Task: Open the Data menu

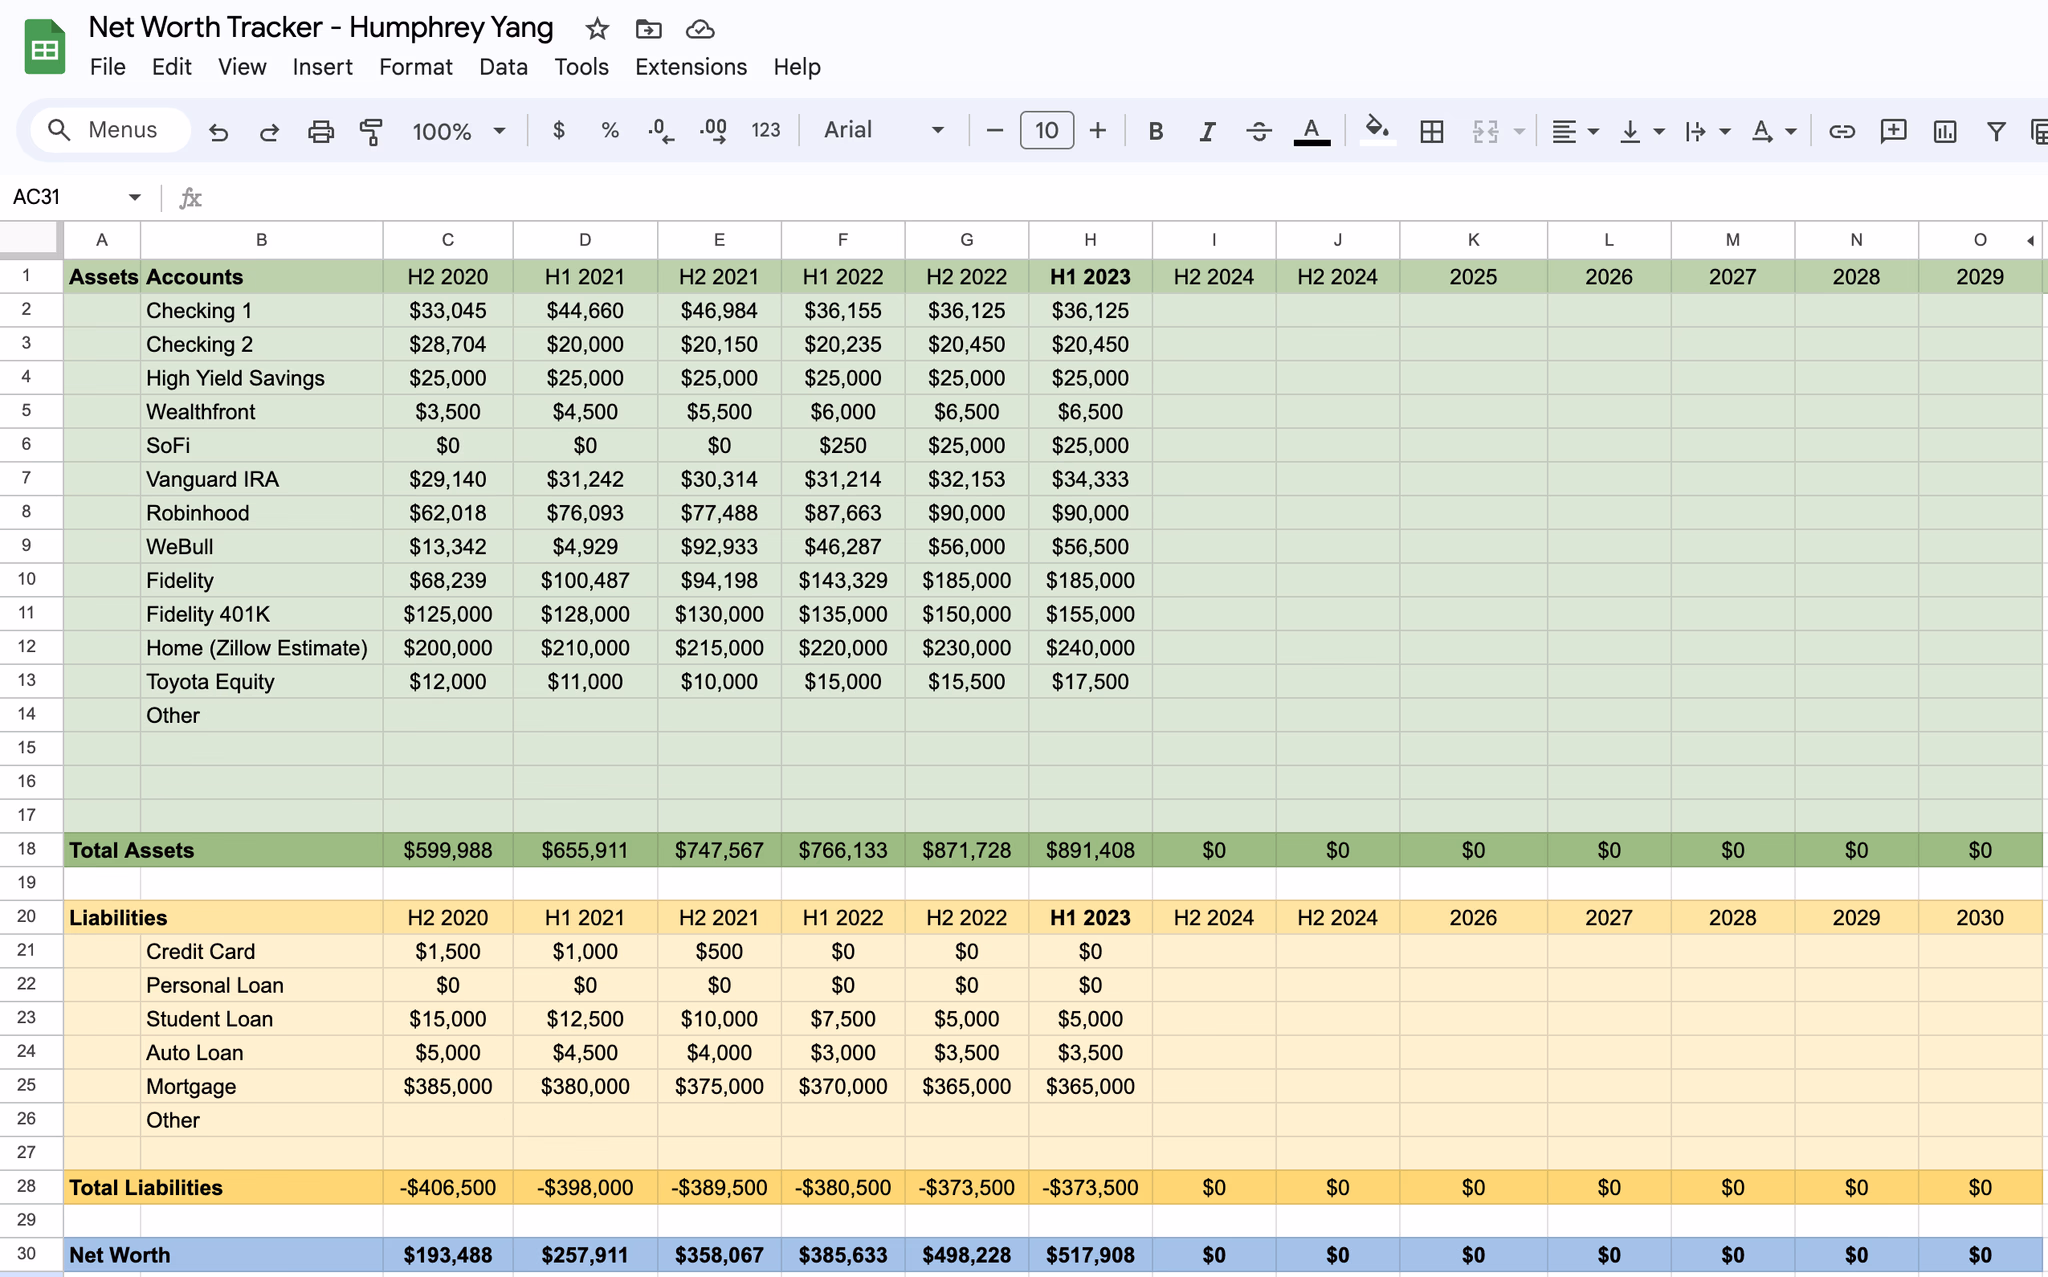Action: point(503,67)
